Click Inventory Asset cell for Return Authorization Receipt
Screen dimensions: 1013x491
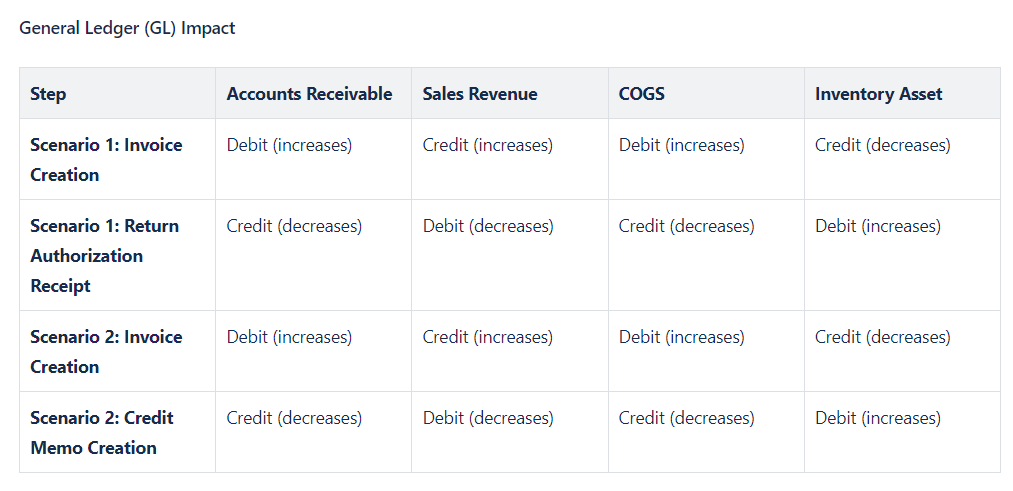(877, 226)
